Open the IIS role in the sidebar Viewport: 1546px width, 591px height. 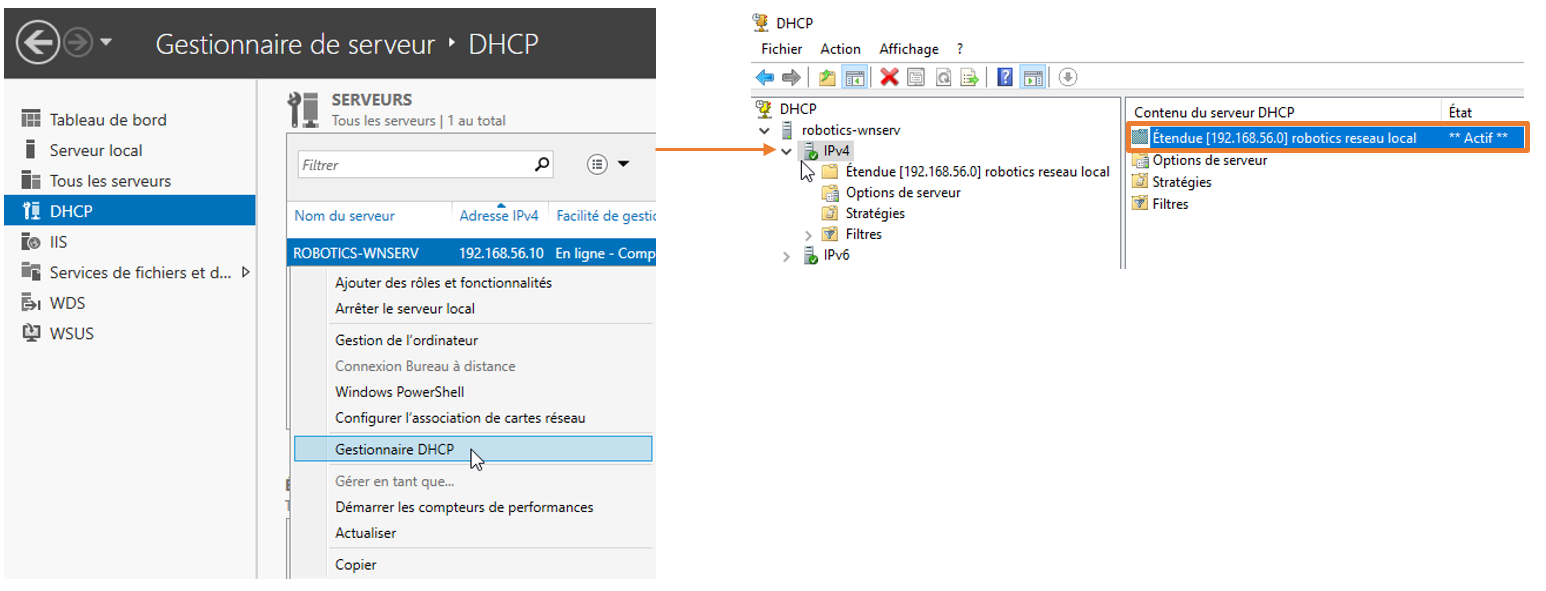[x=58, y=242]
